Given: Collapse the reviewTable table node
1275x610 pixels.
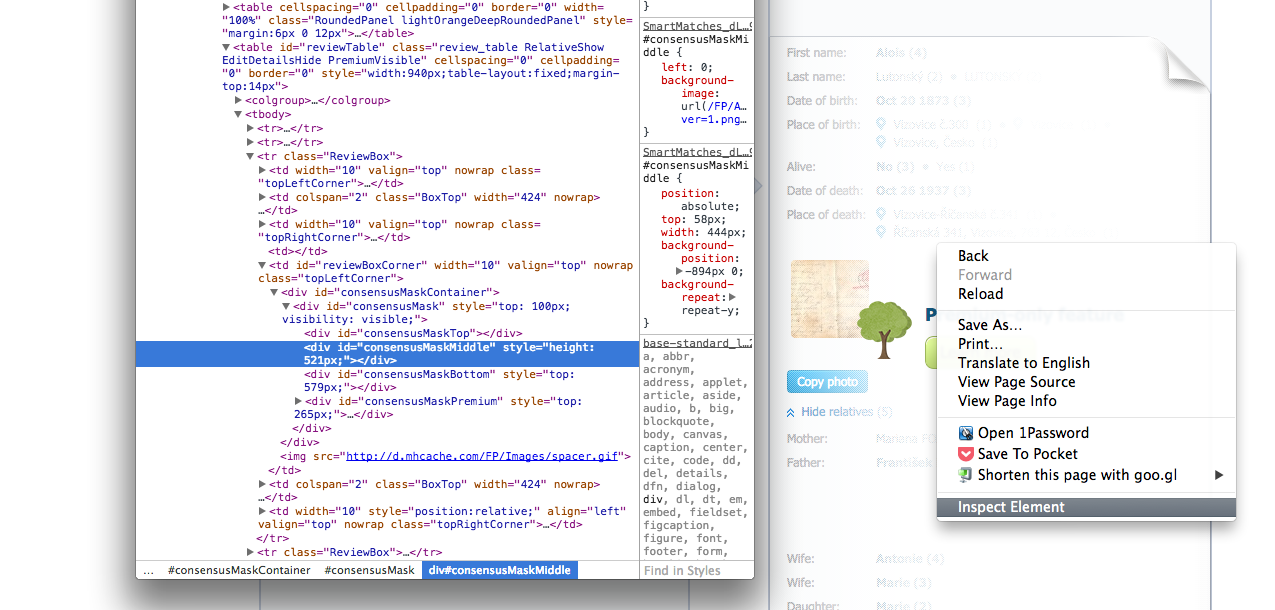Looking at the screenshot, I should [226, 47].
